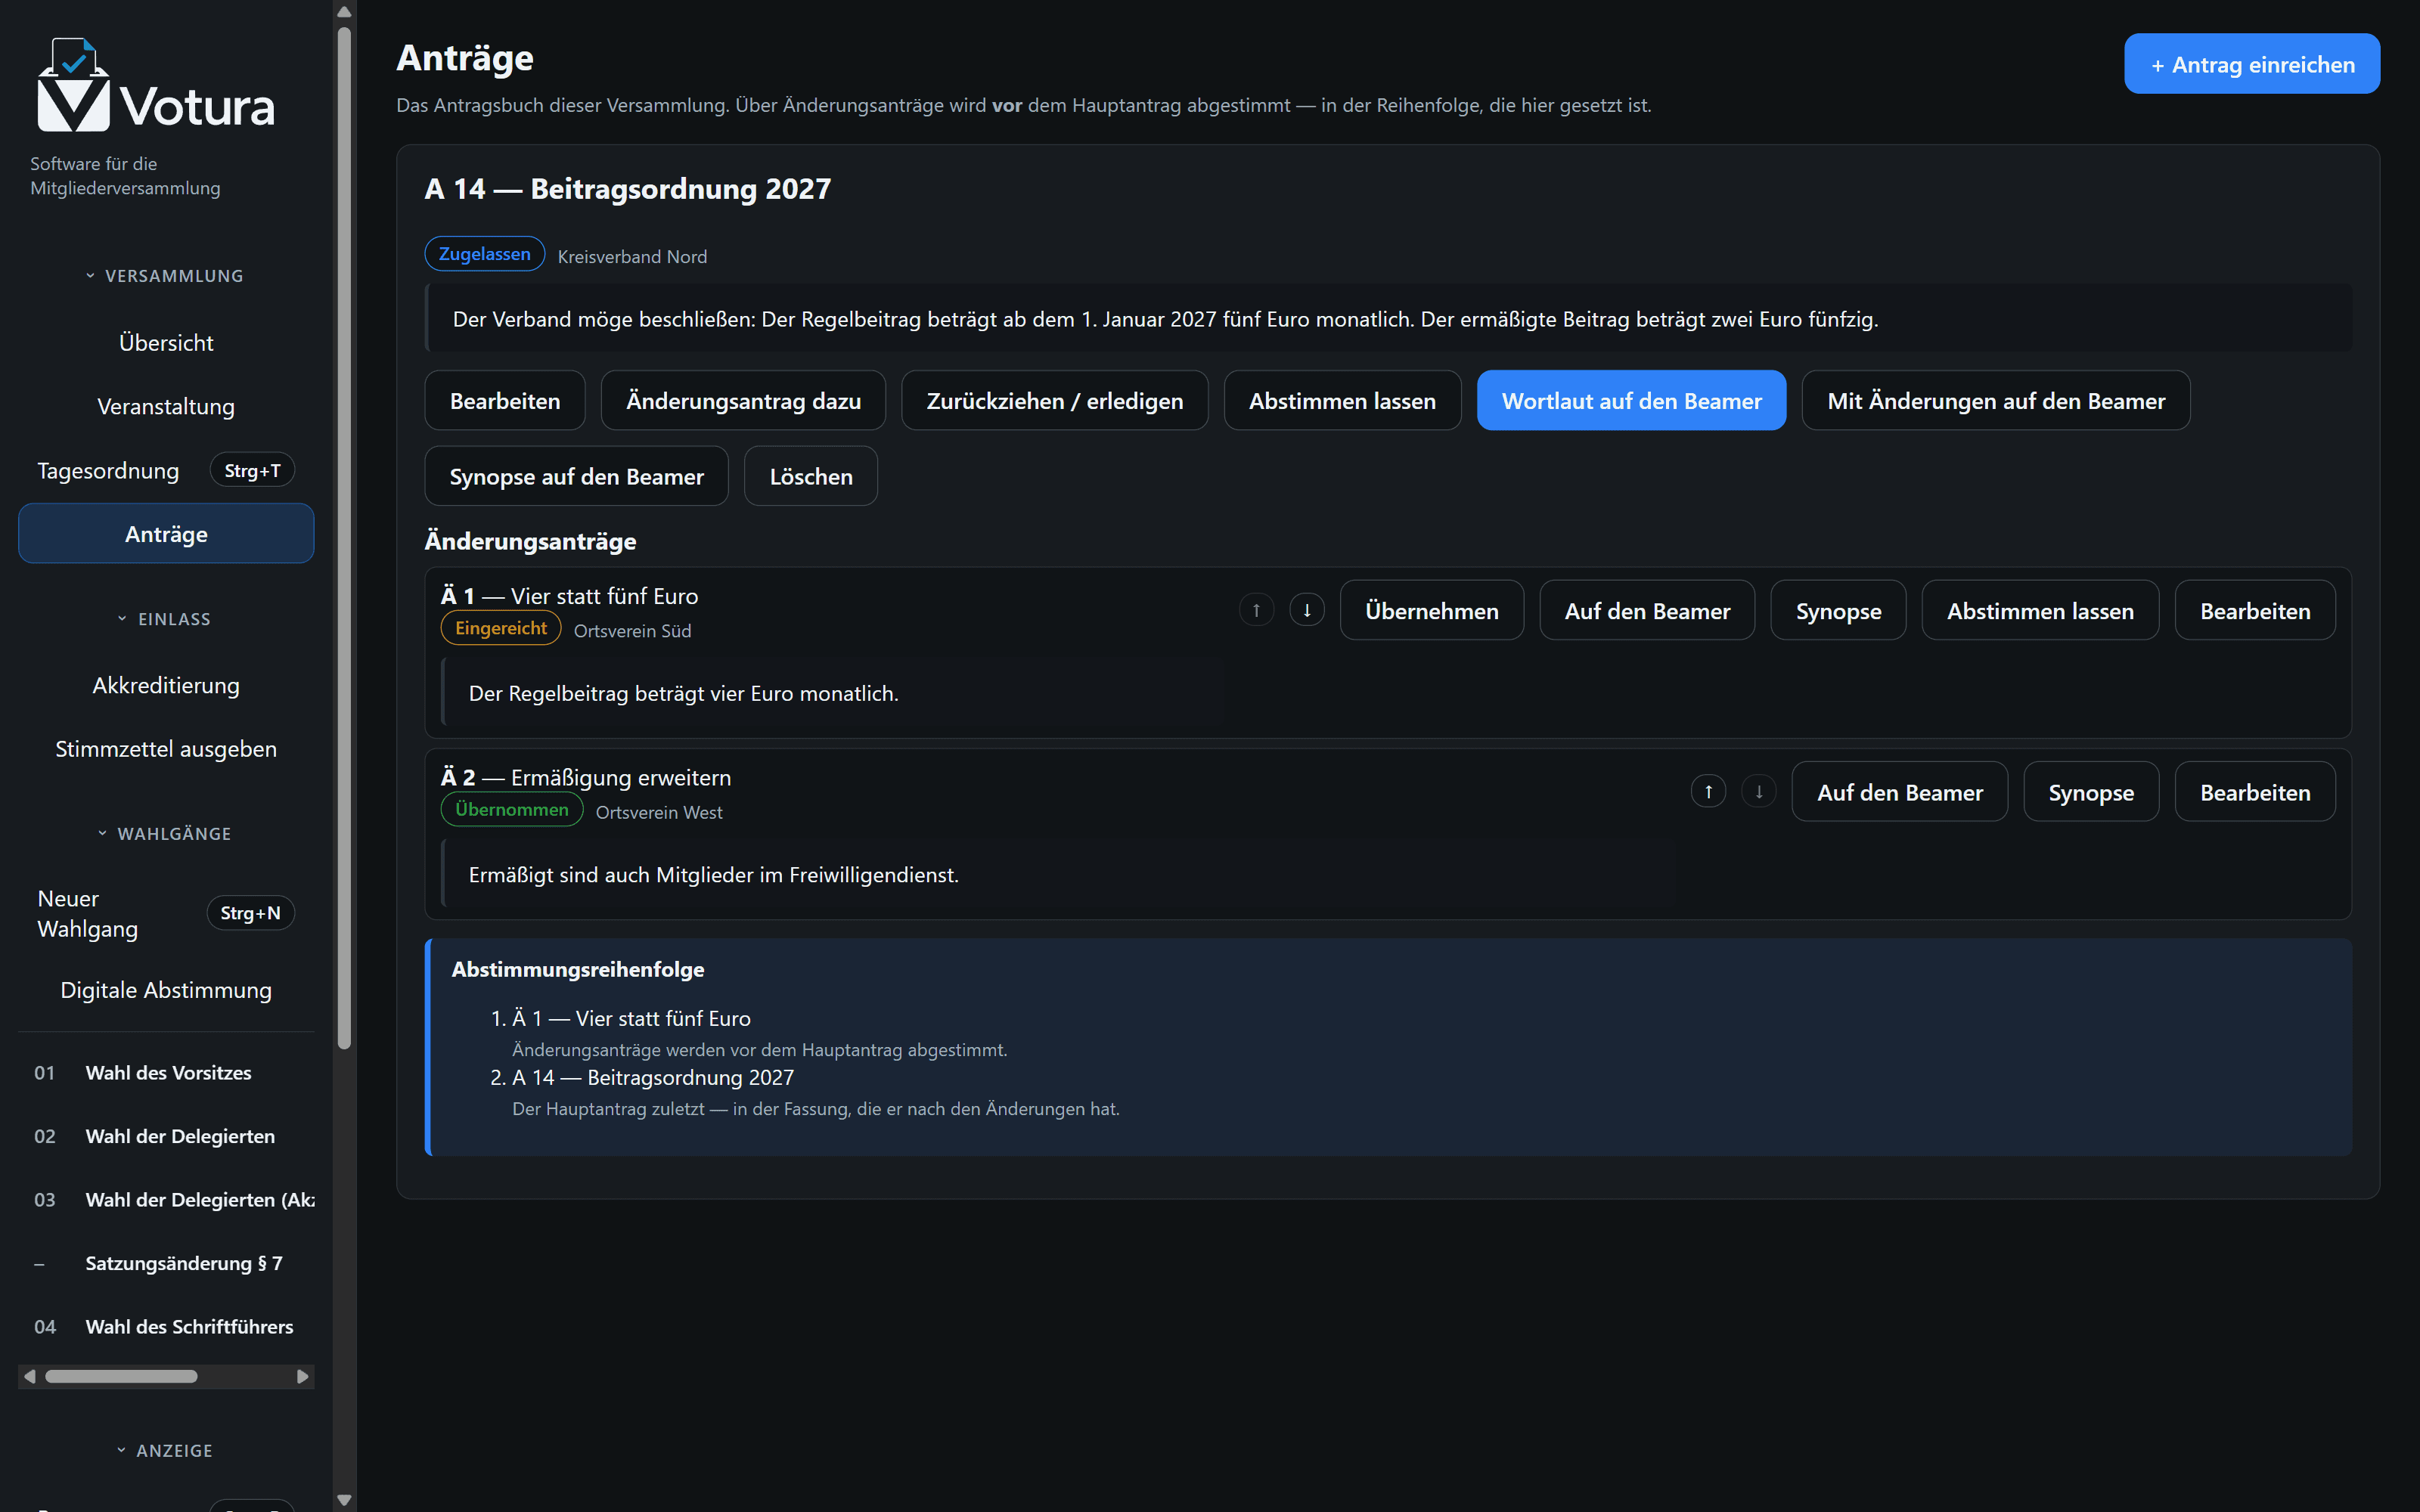
Task: Click Antrag einreichen button
Action: coord(2252,64)
